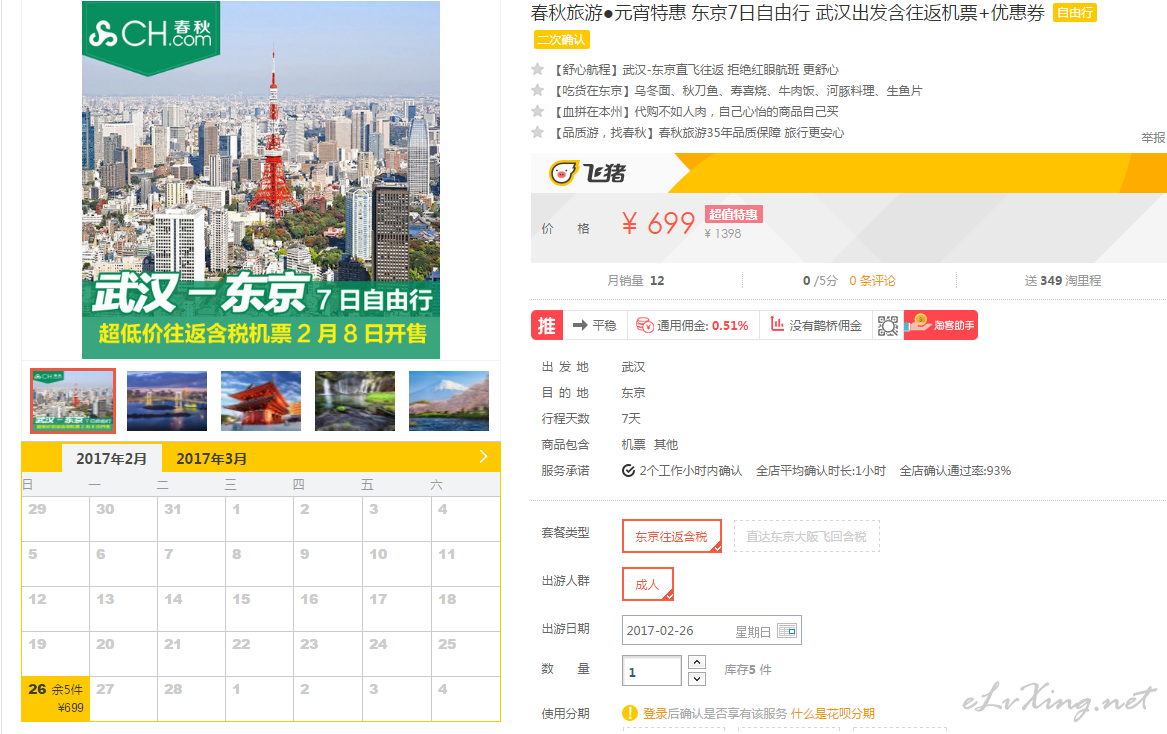Increase quantity with the up arrow
The image size is (1167, 734).
pyautogui.click(x=697, y=662)
